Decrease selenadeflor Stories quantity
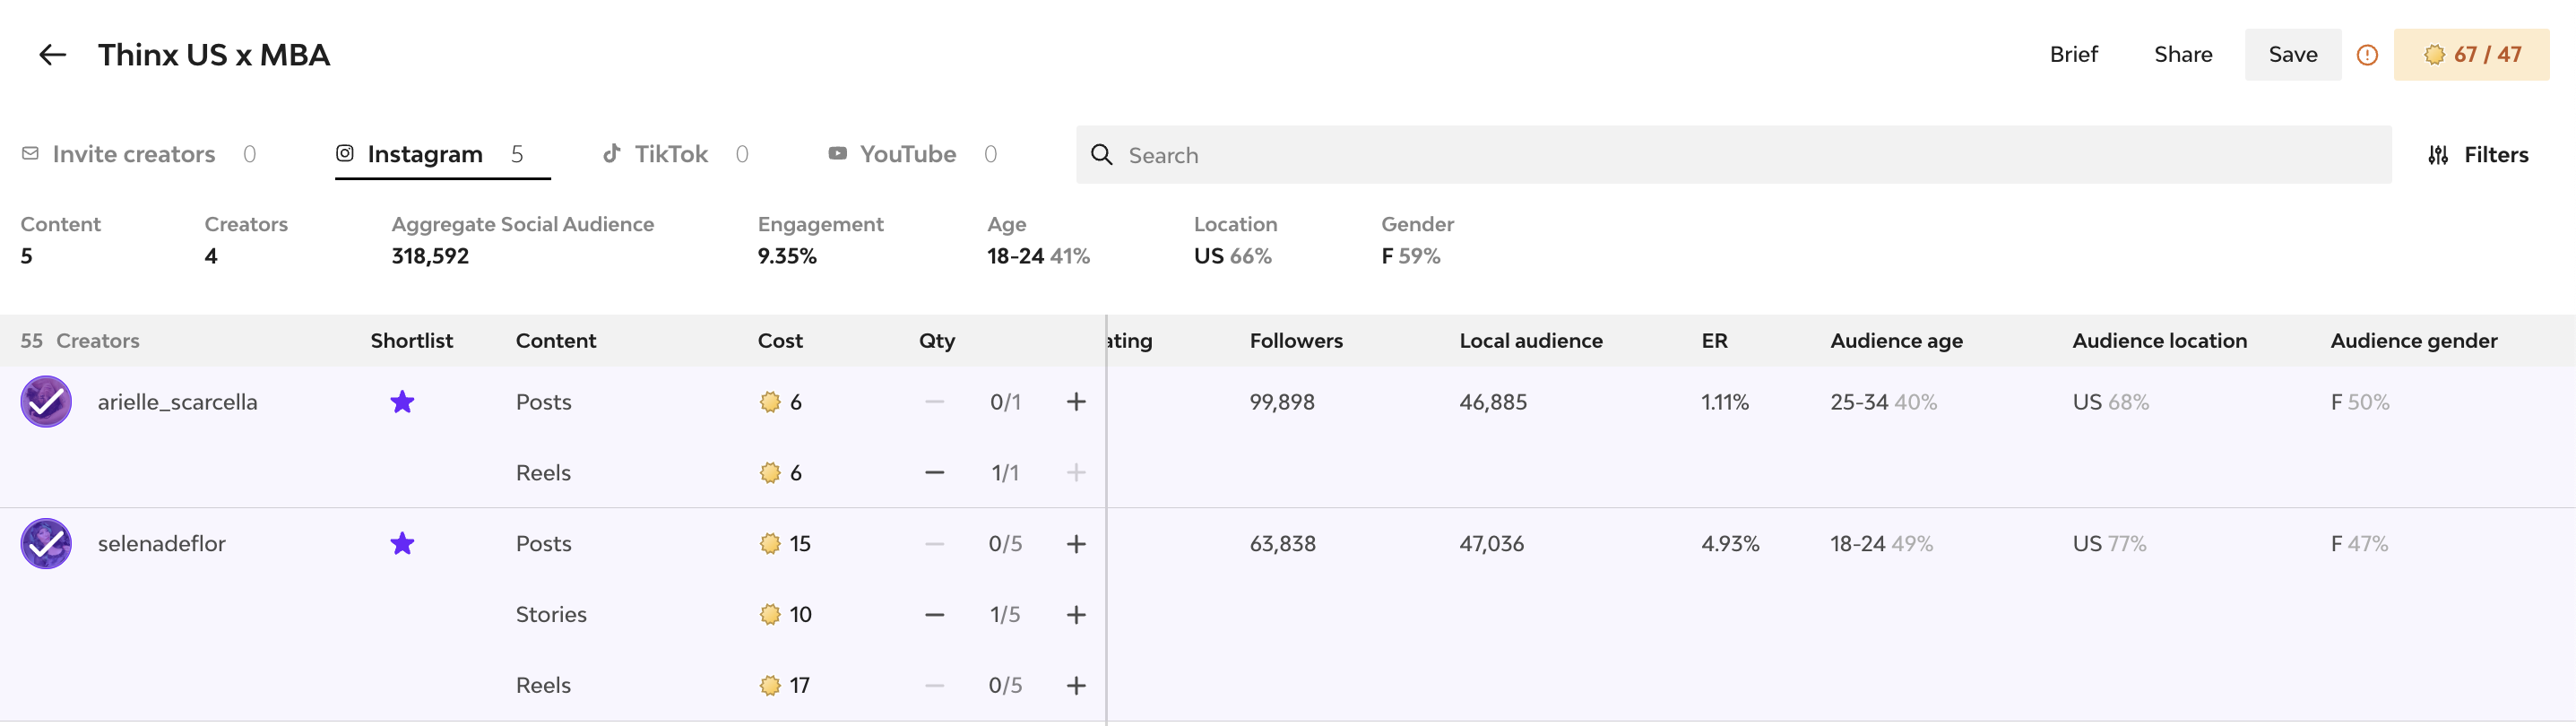The width and height of the screenshot is (2576, 726). tap(934, 615)
